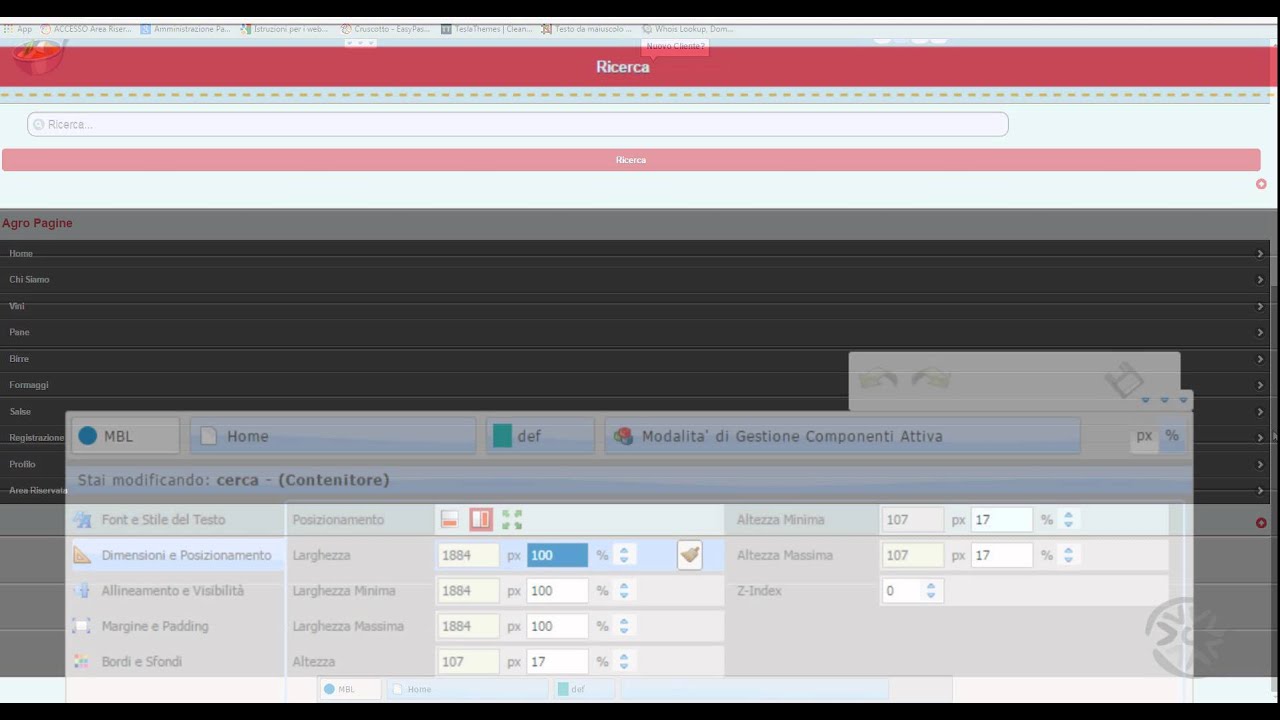This screenshot has height=720, width=1280.
Task: Switch units to percent
Action: coord(1171,436)
